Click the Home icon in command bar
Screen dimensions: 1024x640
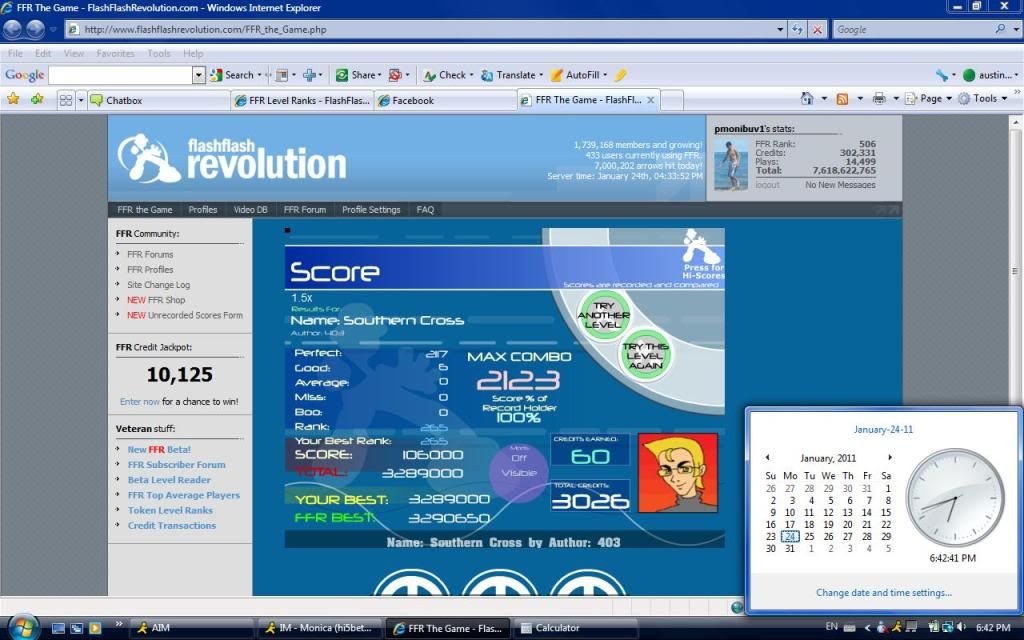[x=807, y=99]
